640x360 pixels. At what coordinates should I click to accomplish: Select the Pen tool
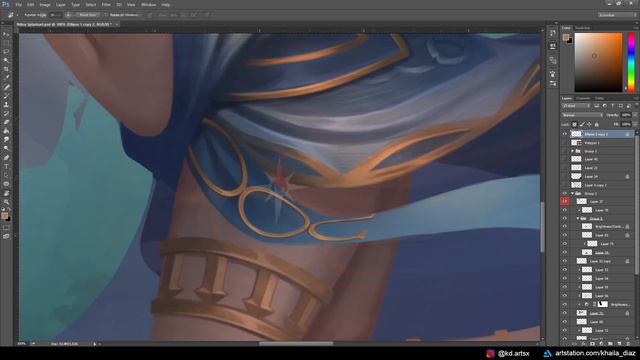(6, 158)
